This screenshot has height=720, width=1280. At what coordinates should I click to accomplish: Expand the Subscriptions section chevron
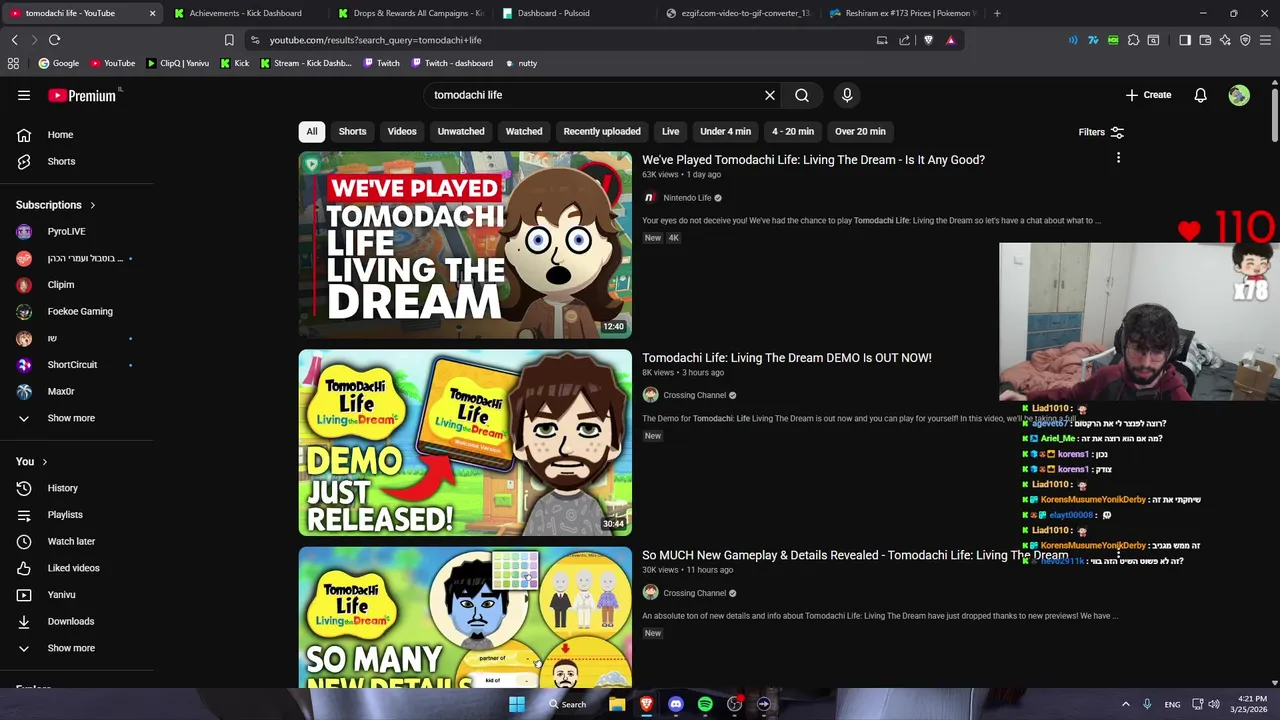(93, 205)
